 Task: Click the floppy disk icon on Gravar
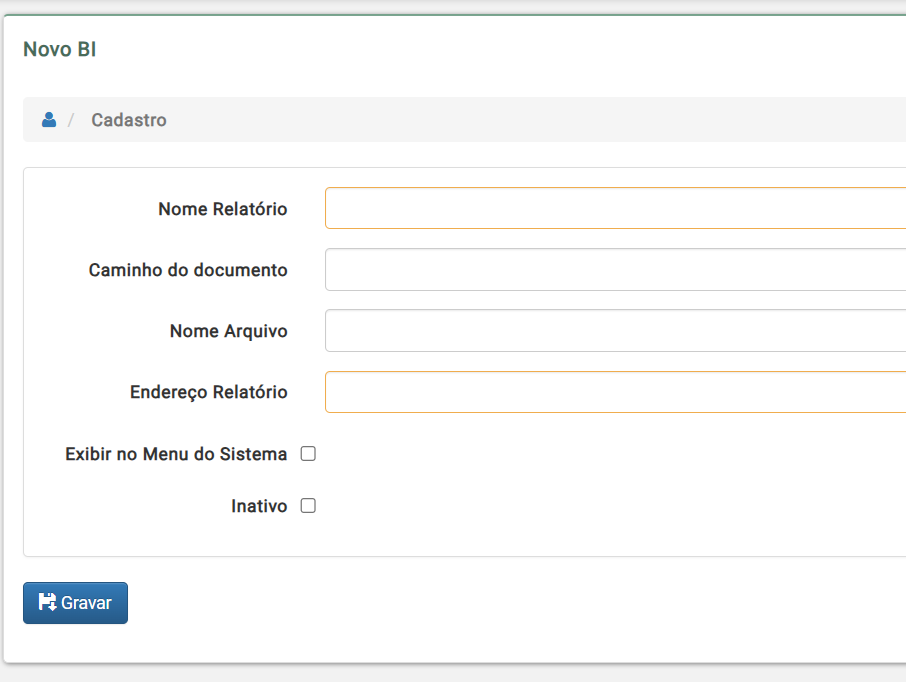[x=47, y=602]
